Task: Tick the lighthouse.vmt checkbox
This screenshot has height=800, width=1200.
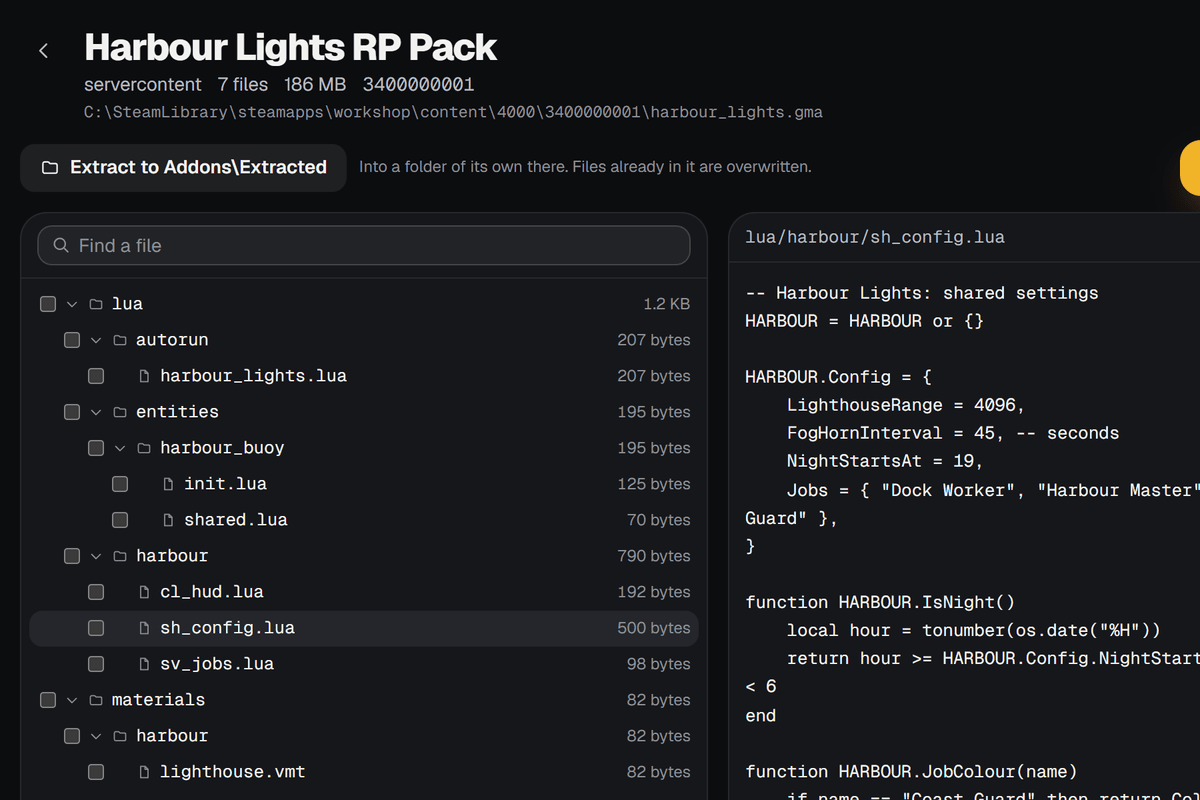Action: 96,772
